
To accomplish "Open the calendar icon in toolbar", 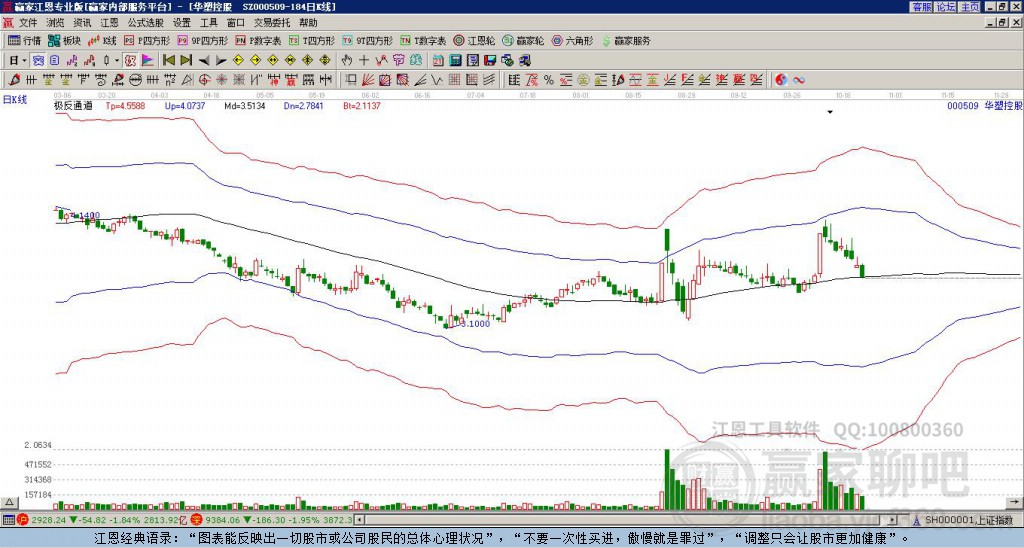I will (x=438, y=60).
